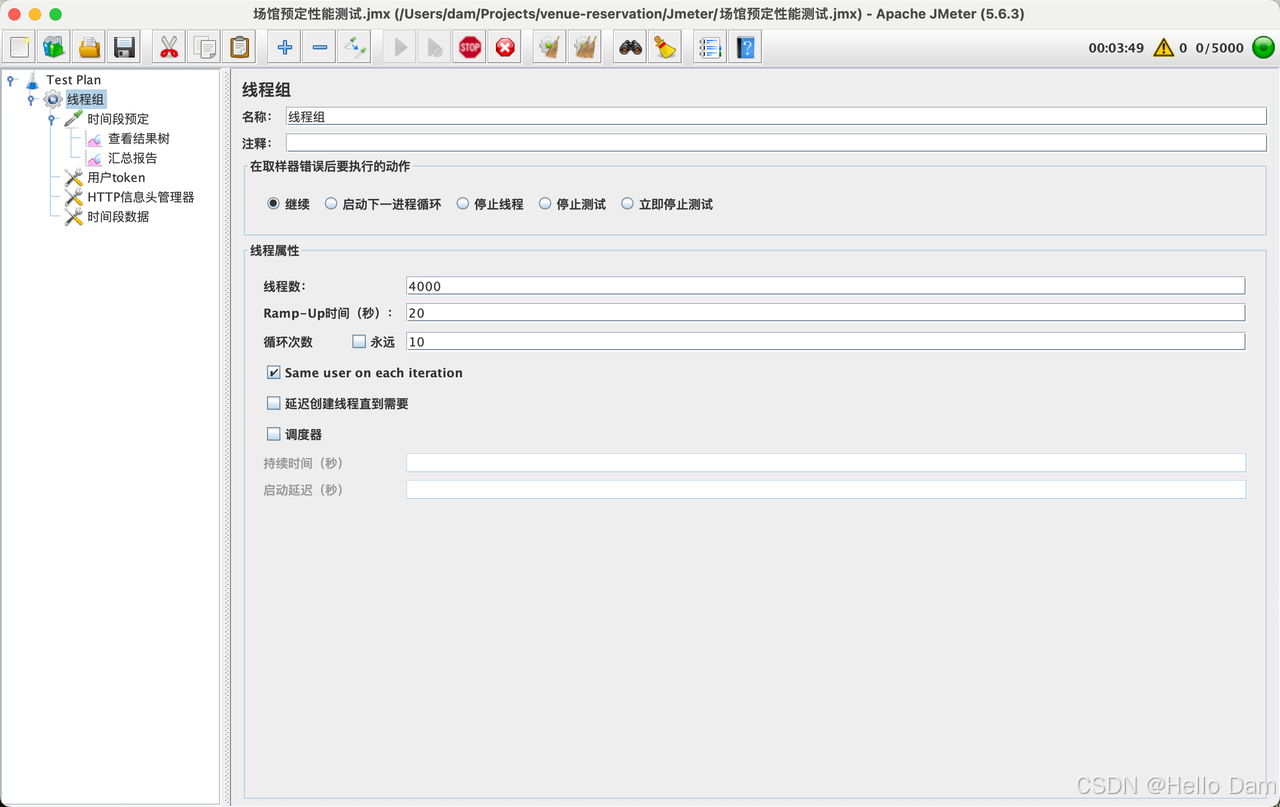Select HTTP信息头管理器 in the tree
Image resolution: width=1280 pixels, height=807 pixels.
[141, 197]
